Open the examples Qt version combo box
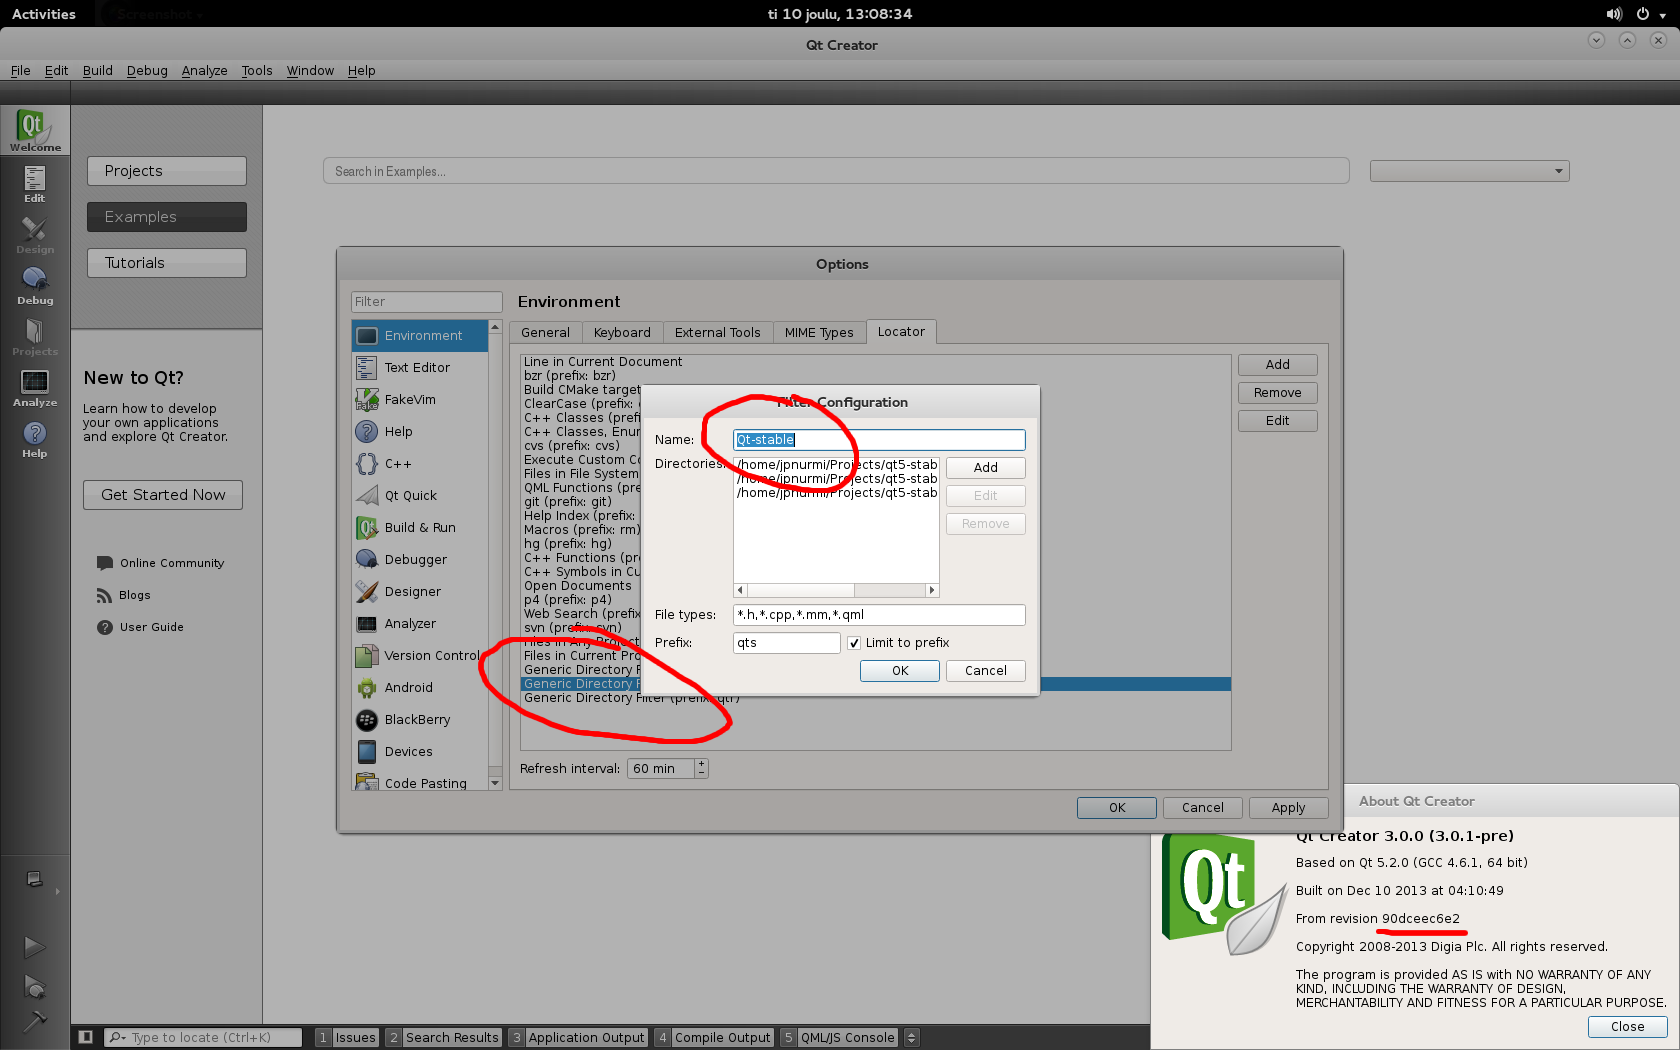1680x1050 pixels. pyautogui.click(x=1469, y=171)
